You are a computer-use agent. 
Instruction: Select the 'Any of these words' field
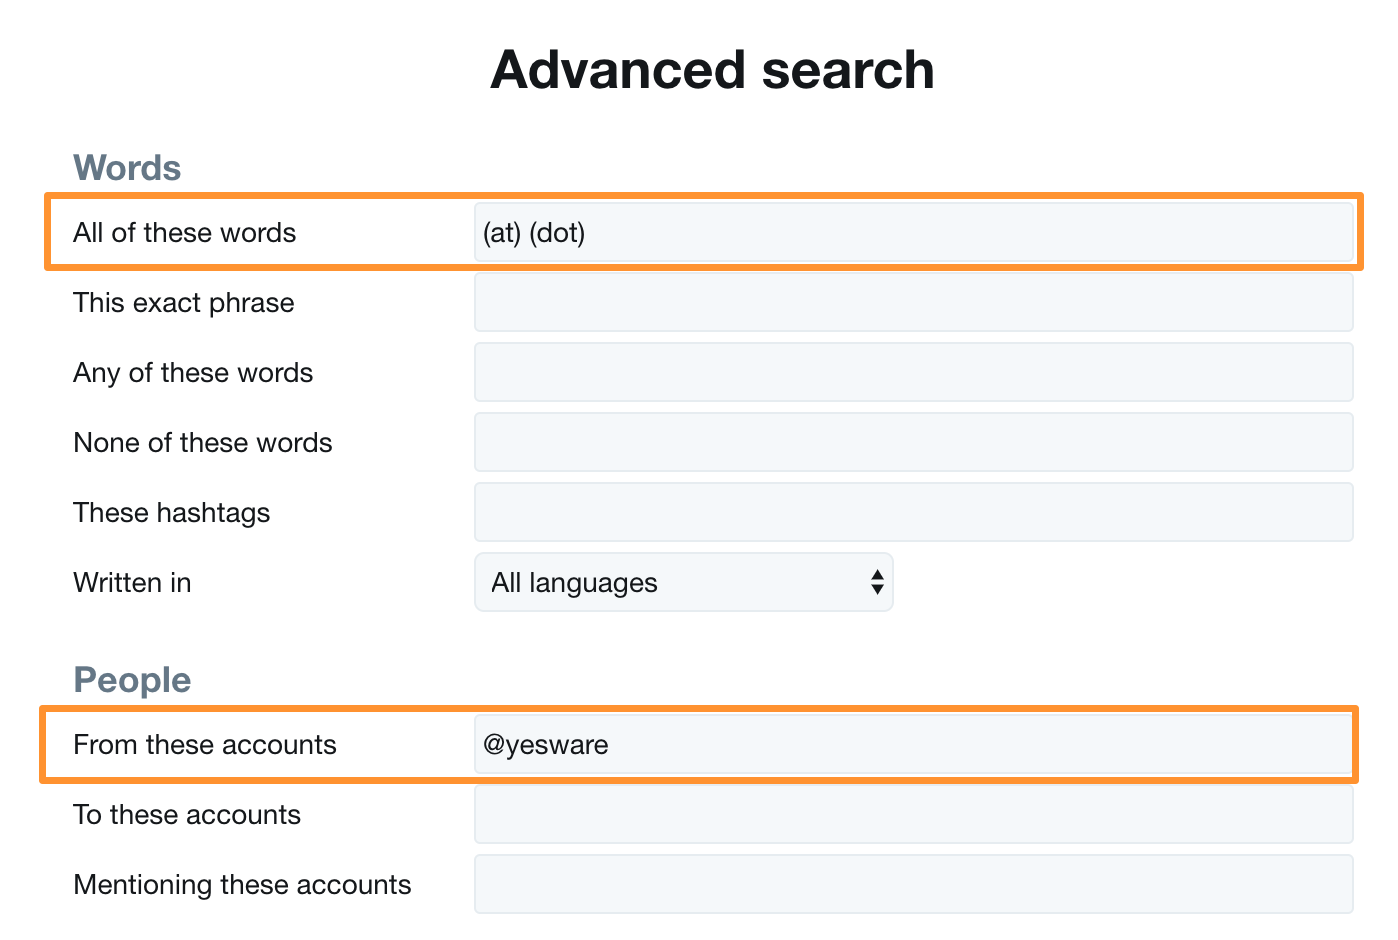[x=913, y=372]
